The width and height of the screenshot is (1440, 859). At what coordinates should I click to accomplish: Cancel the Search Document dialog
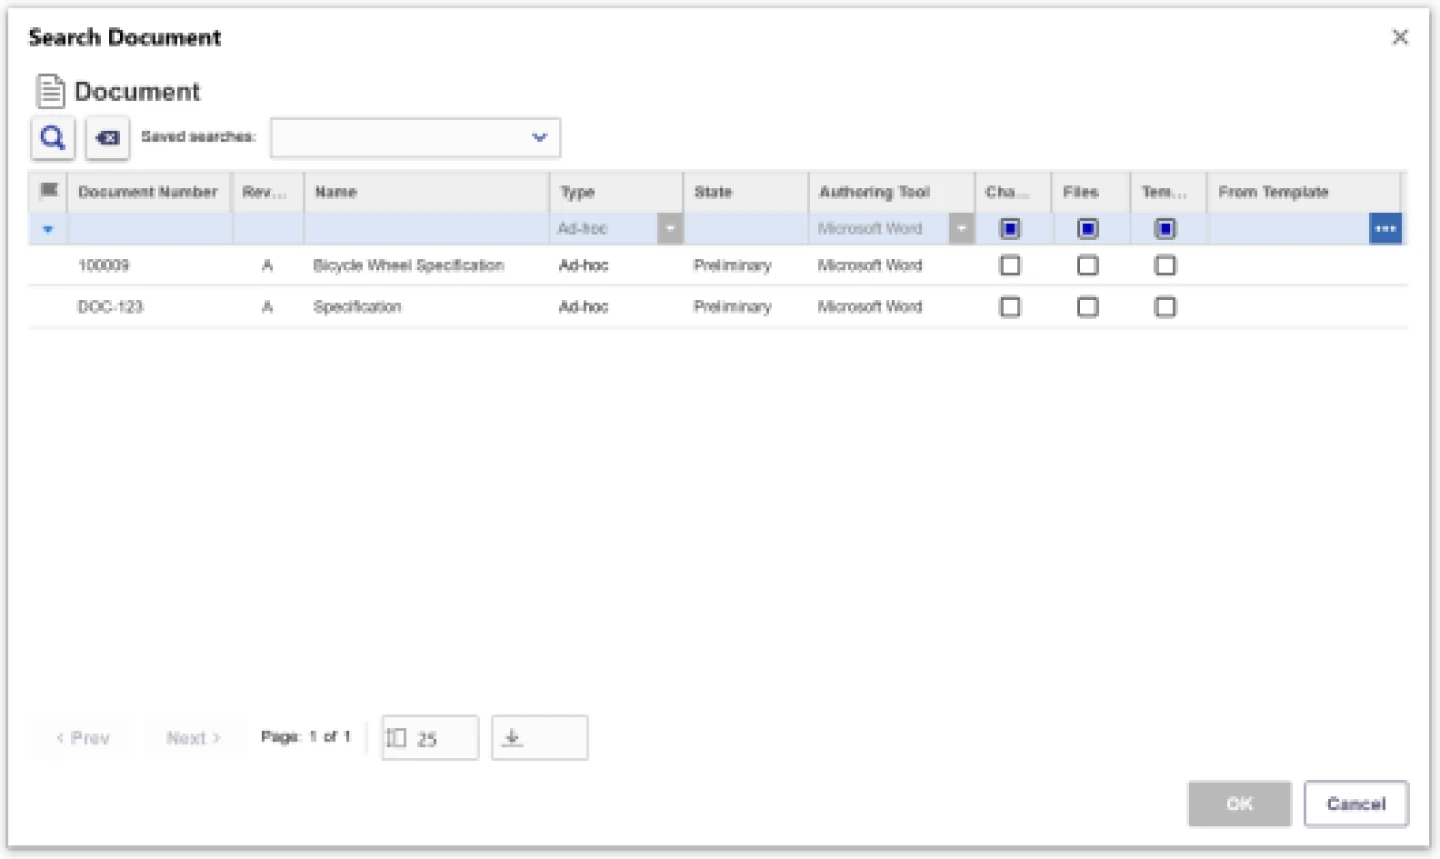click(x=1356, y=804)
